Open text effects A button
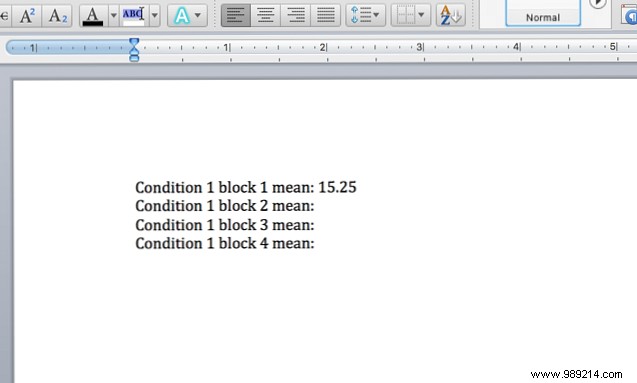 [x=181, y=16]
